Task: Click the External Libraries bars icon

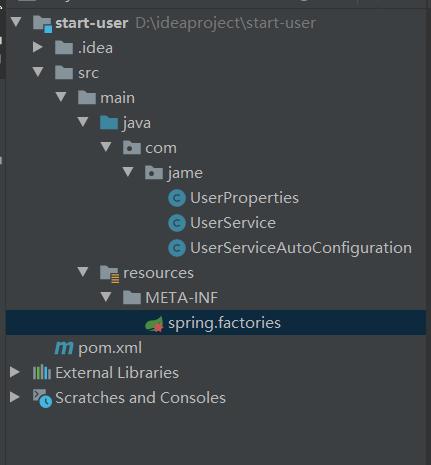Action: coord(42,373)
